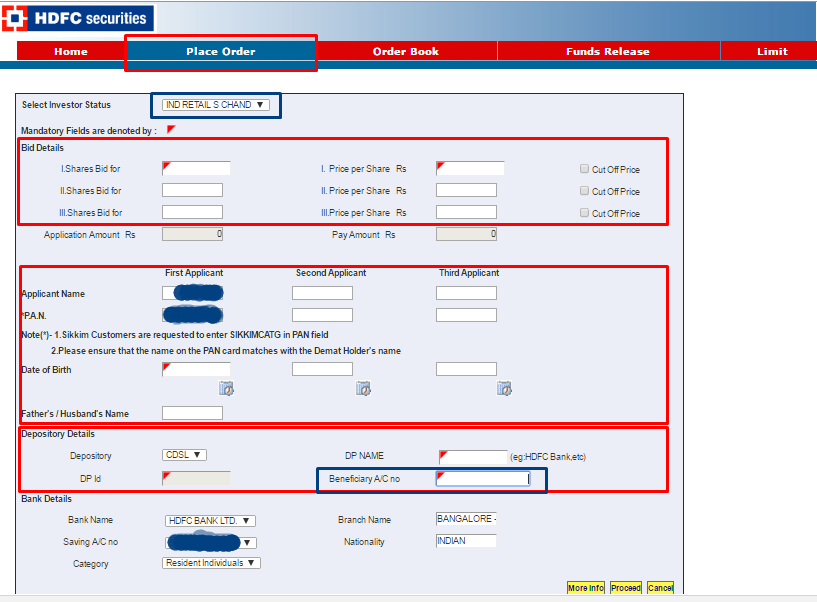Click the First Applicant Date of Birth field
The height and width of the screenshot is (602, 817).
point(196,369)
